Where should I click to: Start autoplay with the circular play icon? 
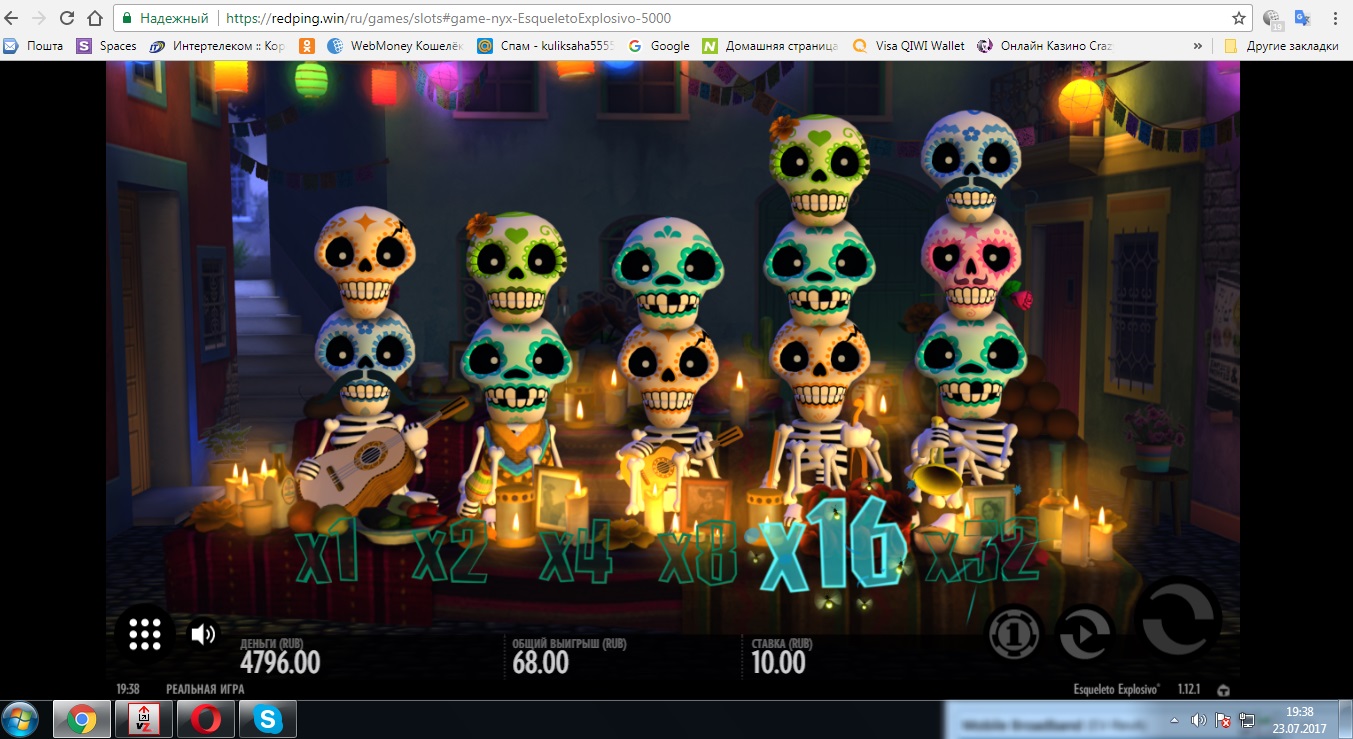click(x=1086, y=633)
